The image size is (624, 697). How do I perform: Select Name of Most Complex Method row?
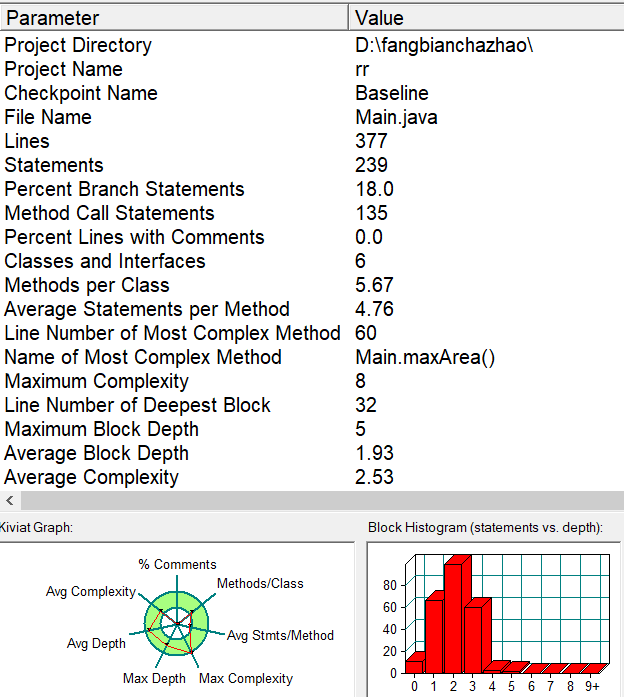[312, 357]
